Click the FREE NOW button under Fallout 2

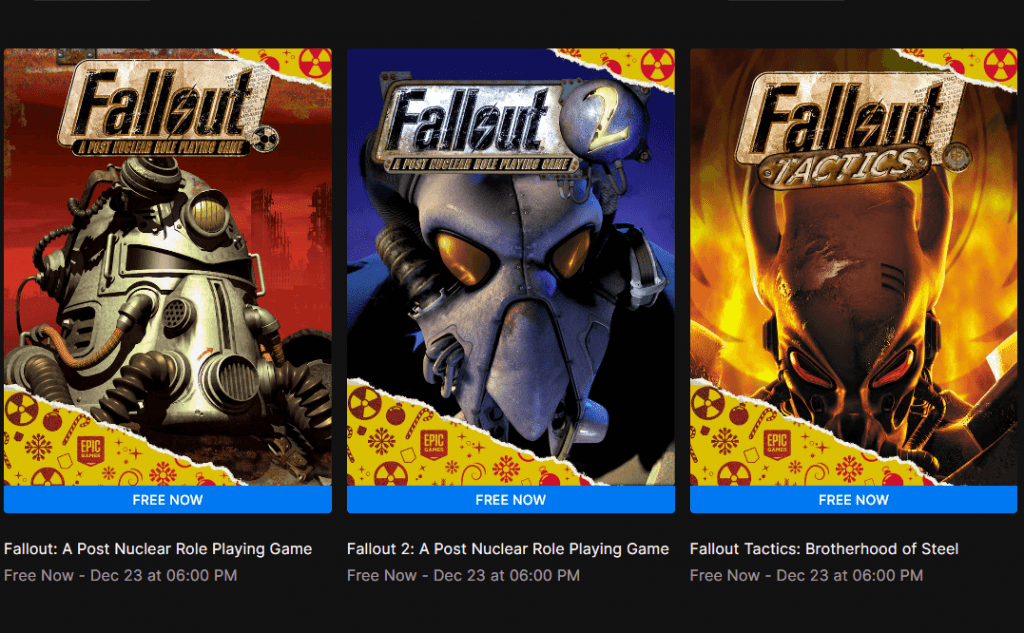coord(511,500)
